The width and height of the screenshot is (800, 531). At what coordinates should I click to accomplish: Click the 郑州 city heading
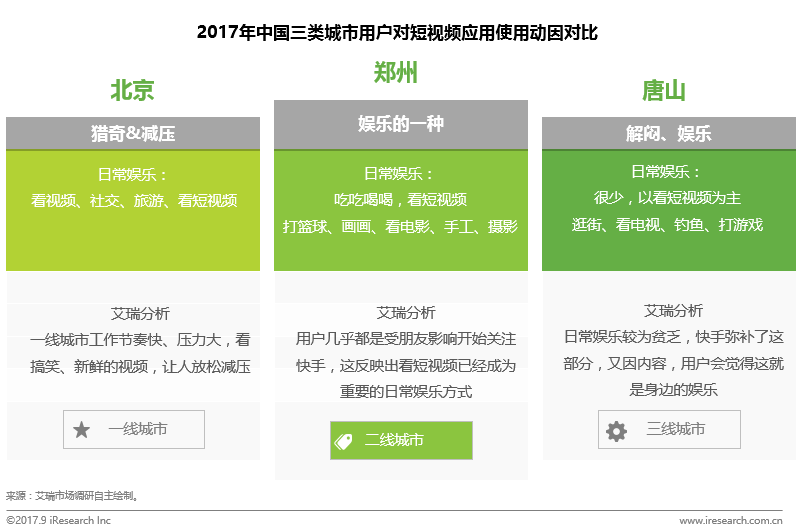(x=395, y=72)
